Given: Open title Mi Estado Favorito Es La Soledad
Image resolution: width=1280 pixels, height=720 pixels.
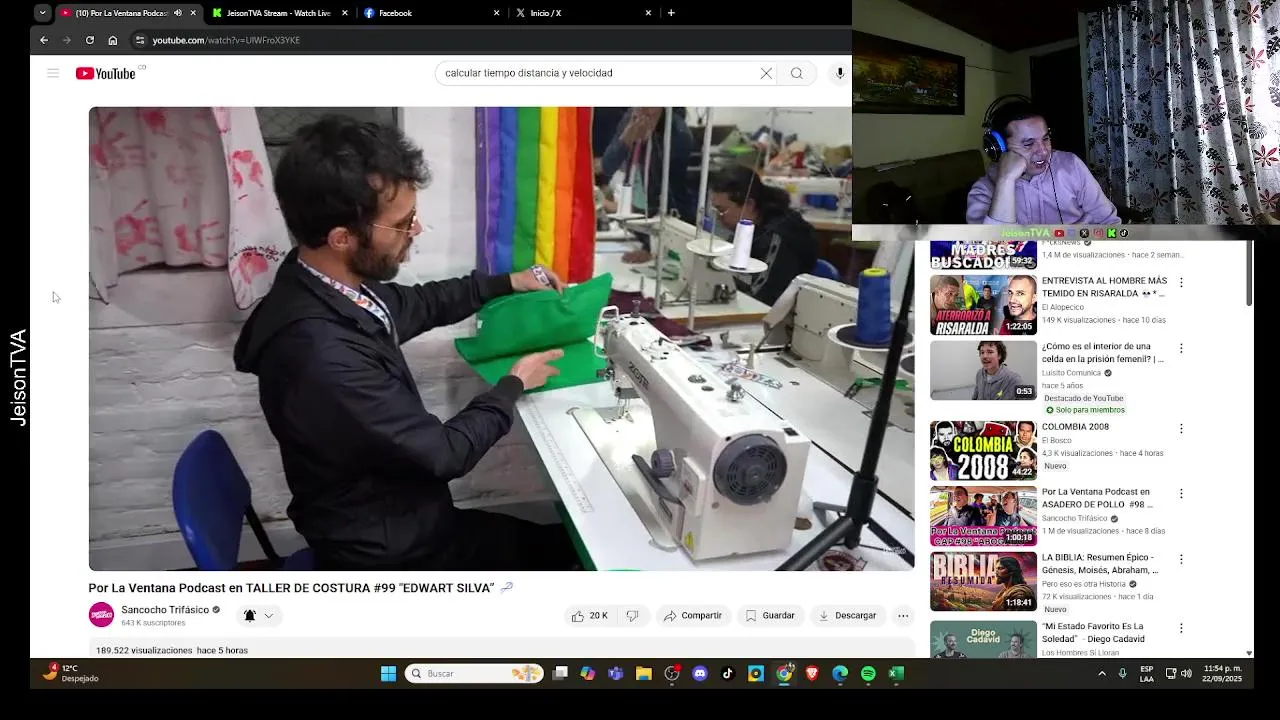Looking at the screenshot, I should click(1093, 632).
